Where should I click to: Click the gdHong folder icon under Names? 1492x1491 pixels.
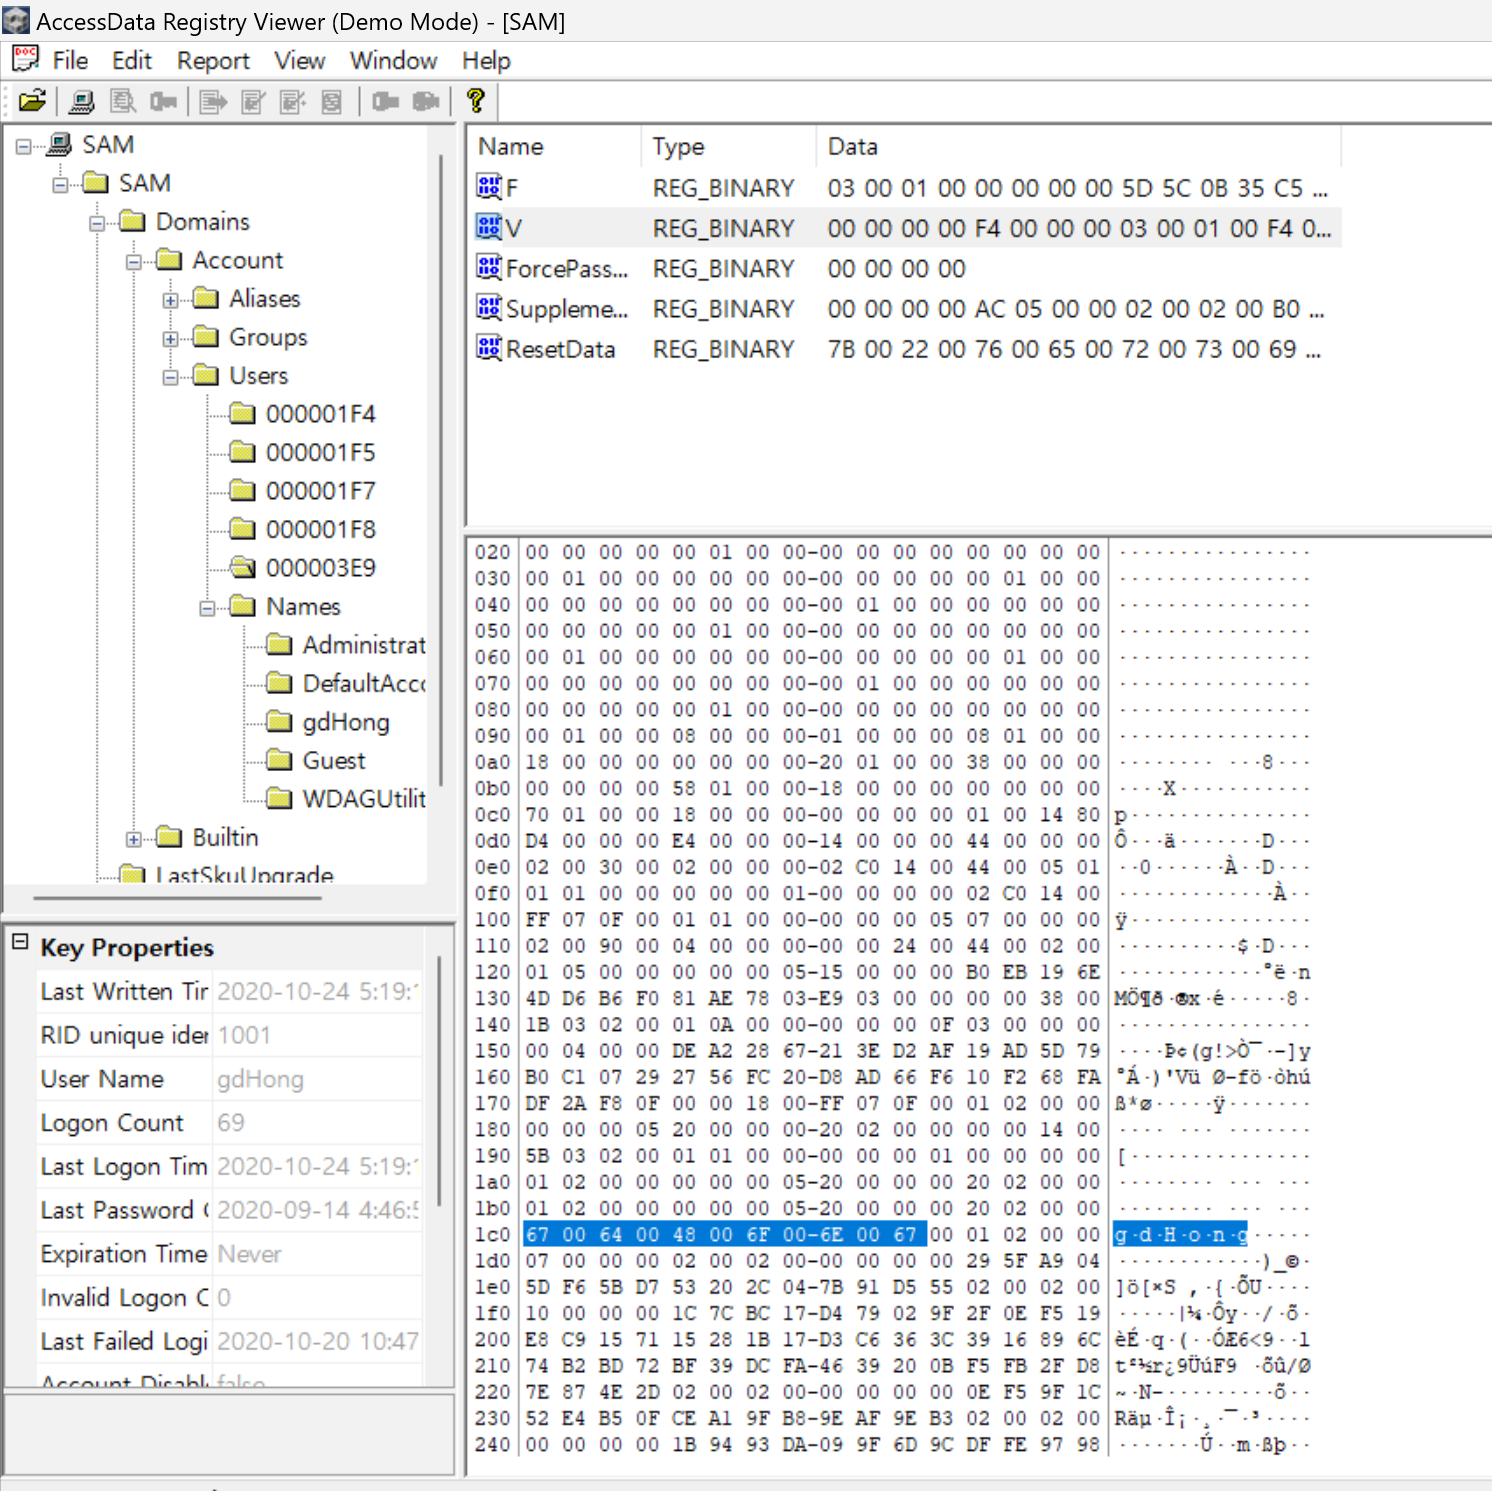[x=280, y=721]
